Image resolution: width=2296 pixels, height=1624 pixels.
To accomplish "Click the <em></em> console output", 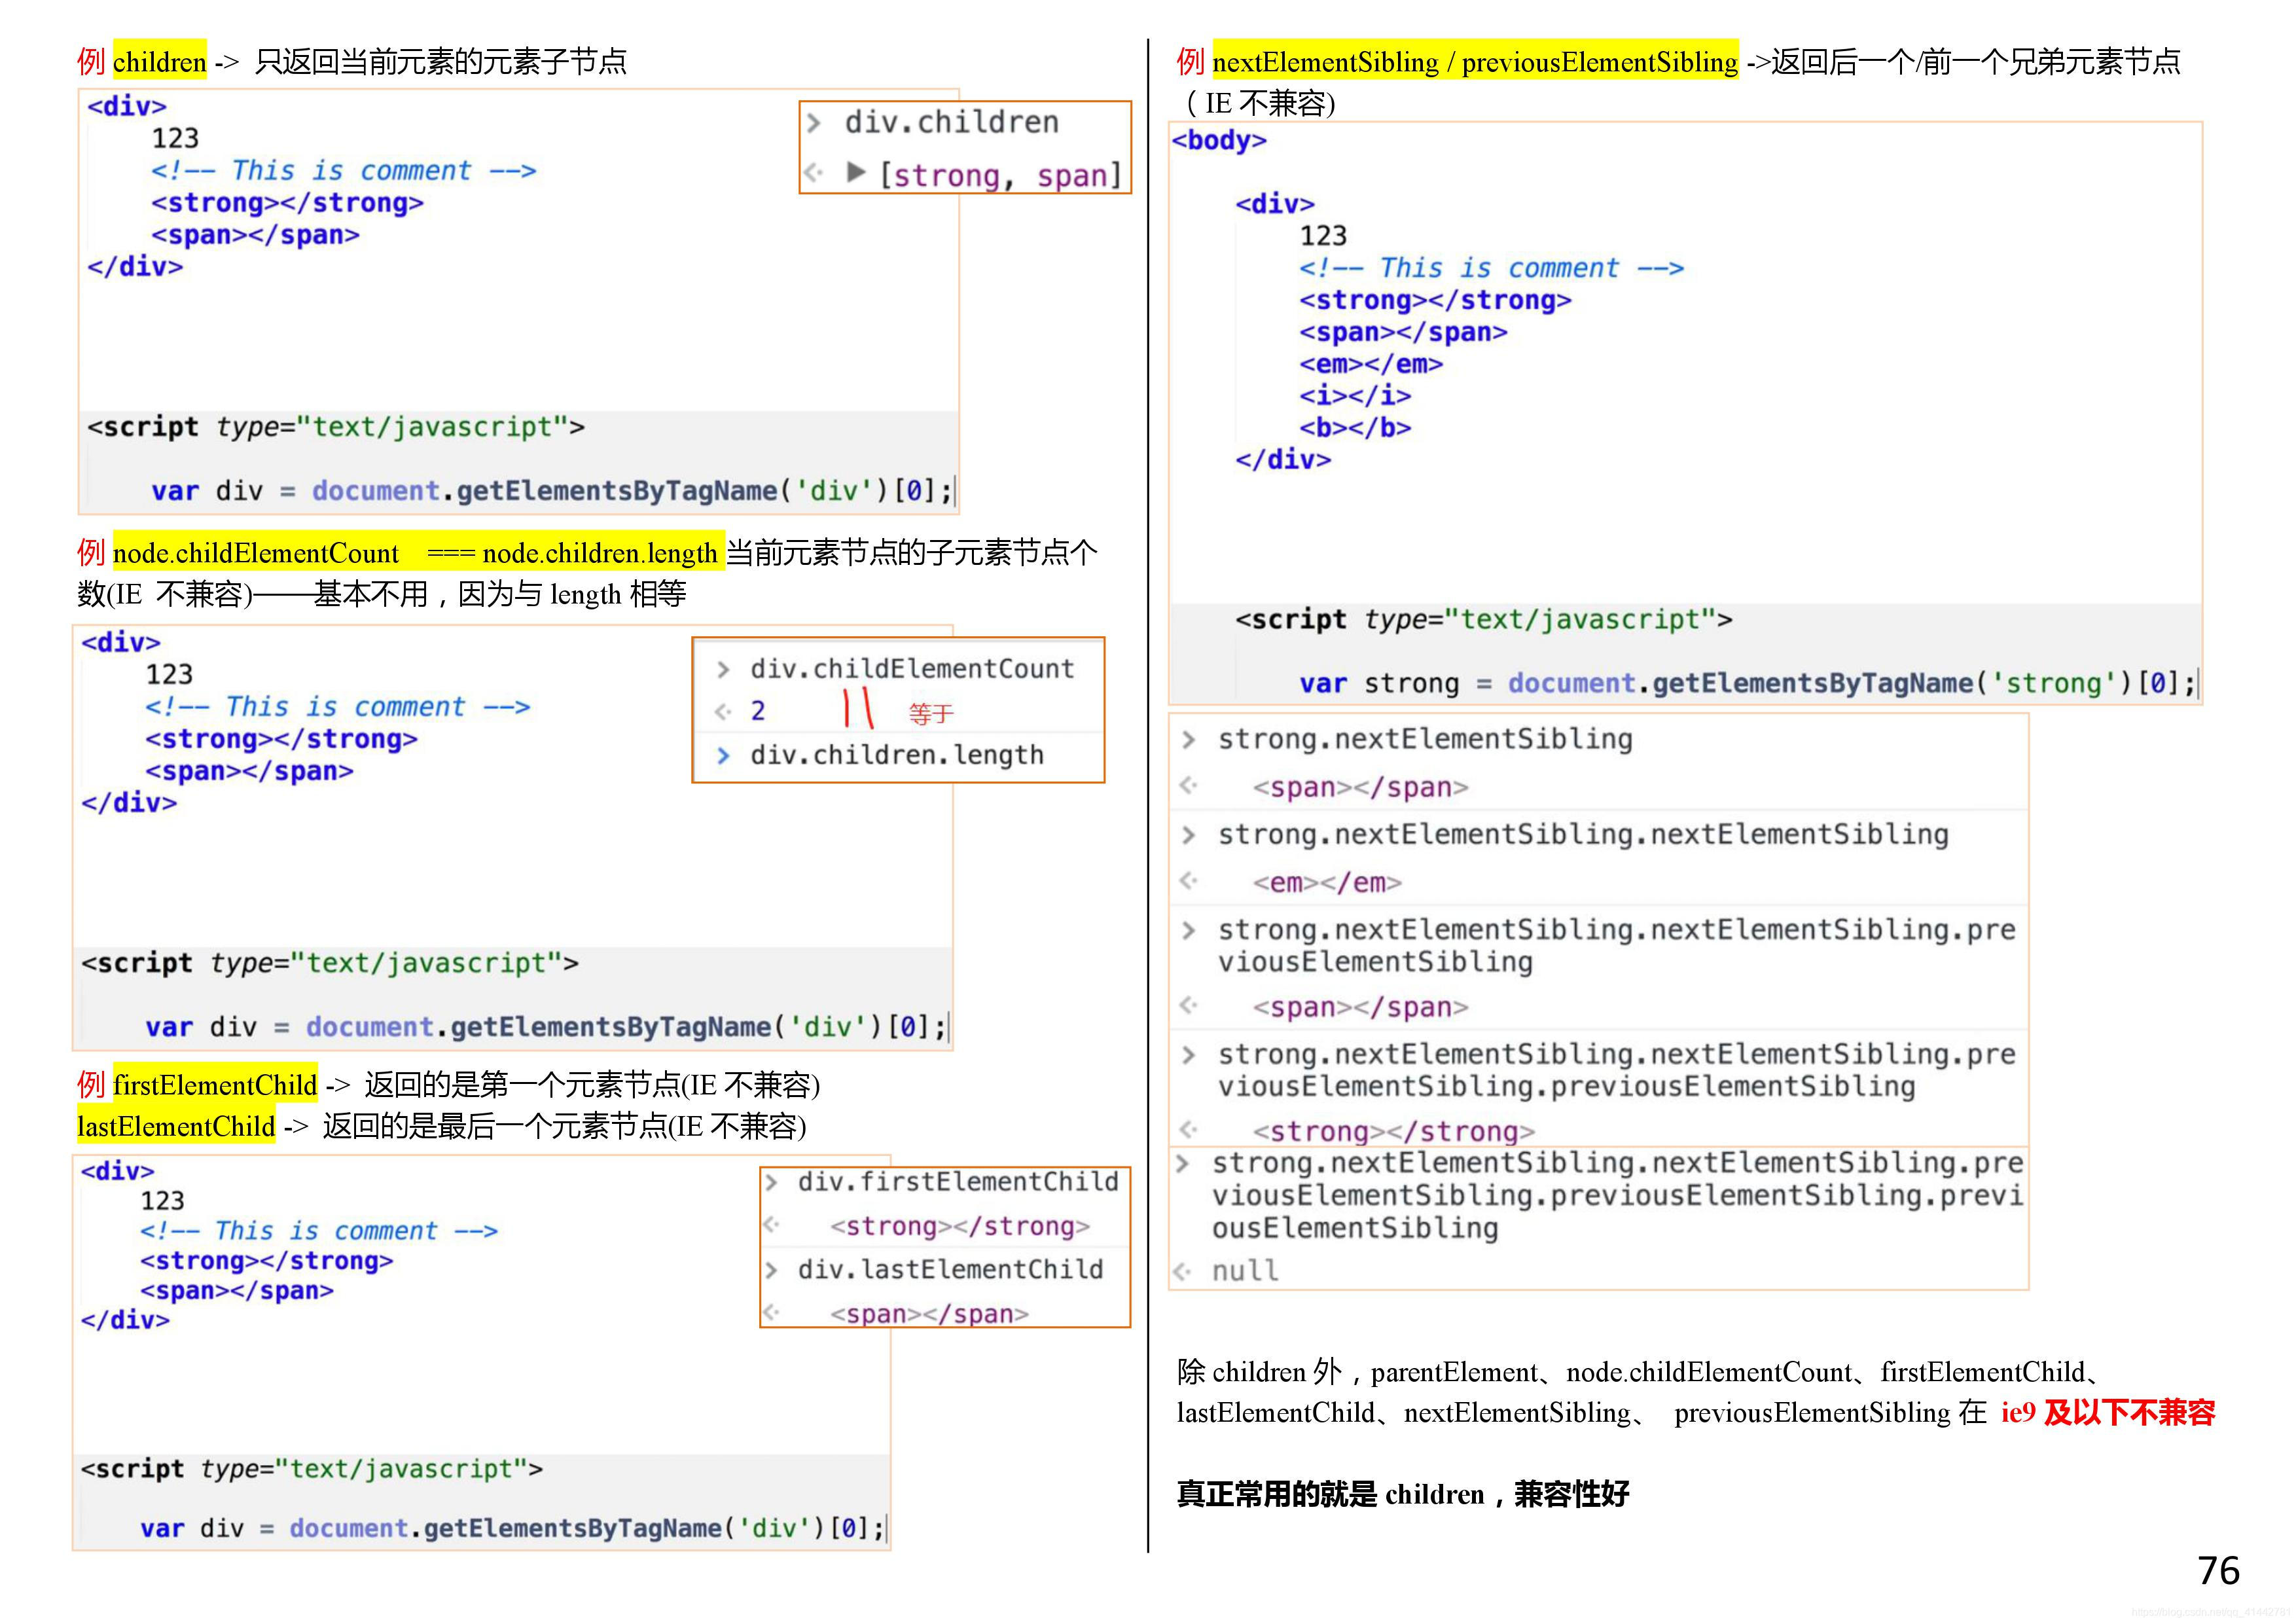I will click(1327, 883).
